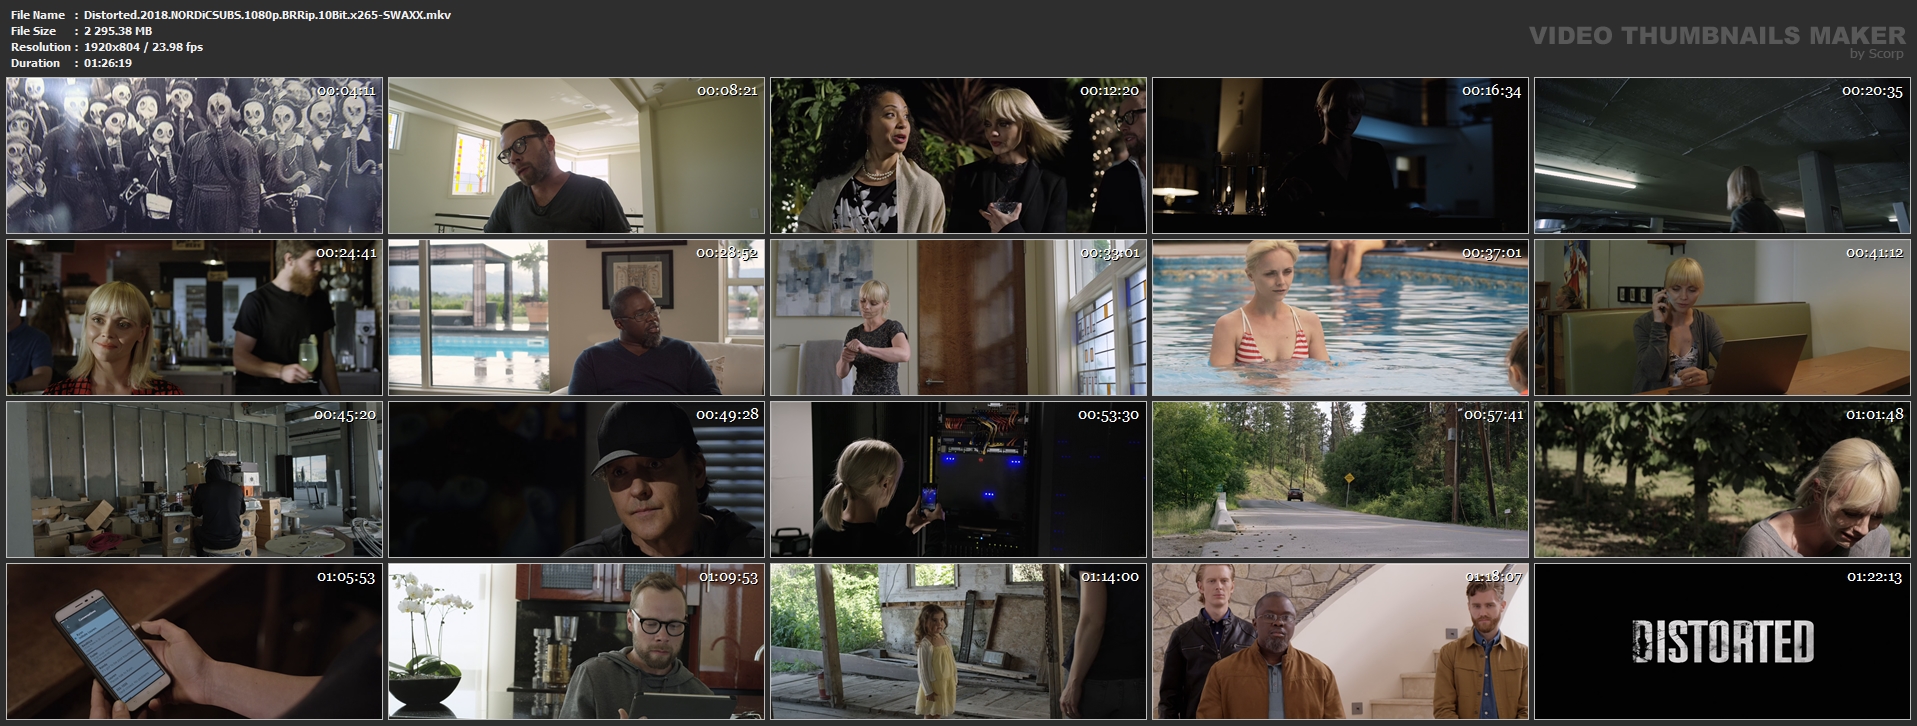Click the duration value 01:26:19
This screenshot has height=726, width=1917.
point(108,63)
